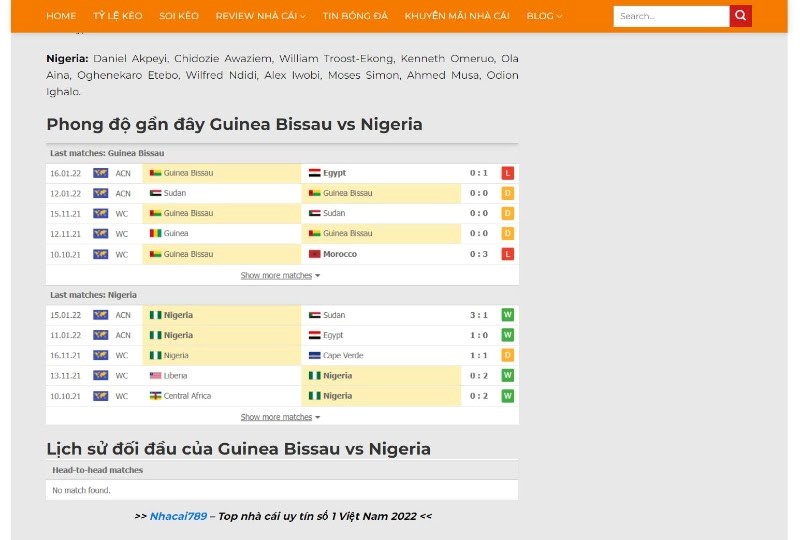The height and width of the screenshot is (540, 800).
Task: Click the Egypt flag in Guinea Bissau matches
Action: 314,173
